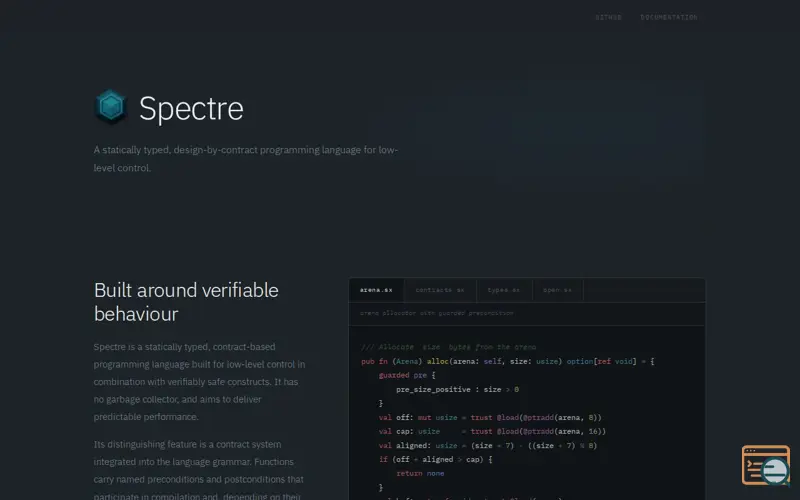
Task: Click the "val off: mut usize" code line
Action: [490, 417]
